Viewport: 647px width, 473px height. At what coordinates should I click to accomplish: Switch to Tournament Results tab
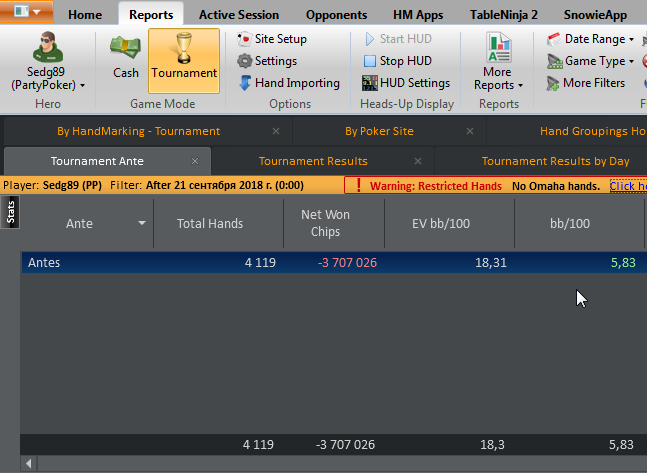313,161
